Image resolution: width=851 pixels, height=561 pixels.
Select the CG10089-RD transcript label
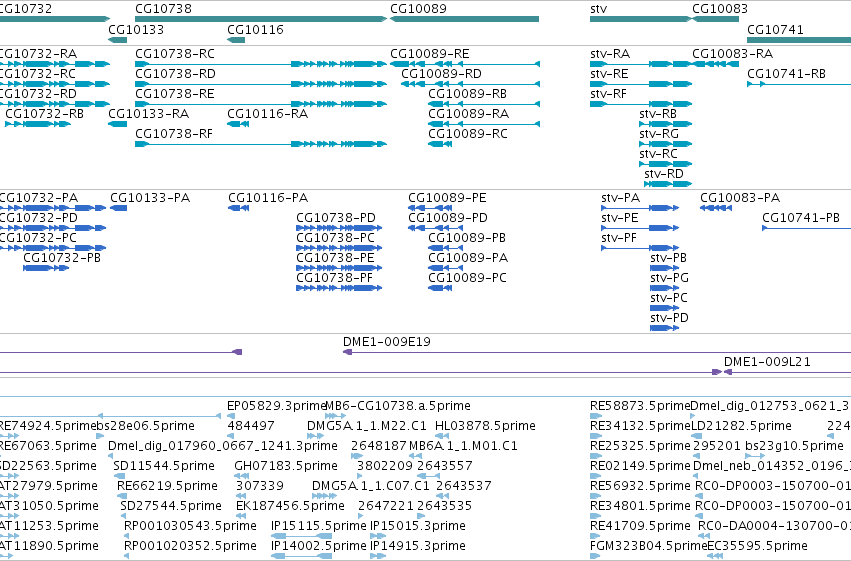point(441,74)
